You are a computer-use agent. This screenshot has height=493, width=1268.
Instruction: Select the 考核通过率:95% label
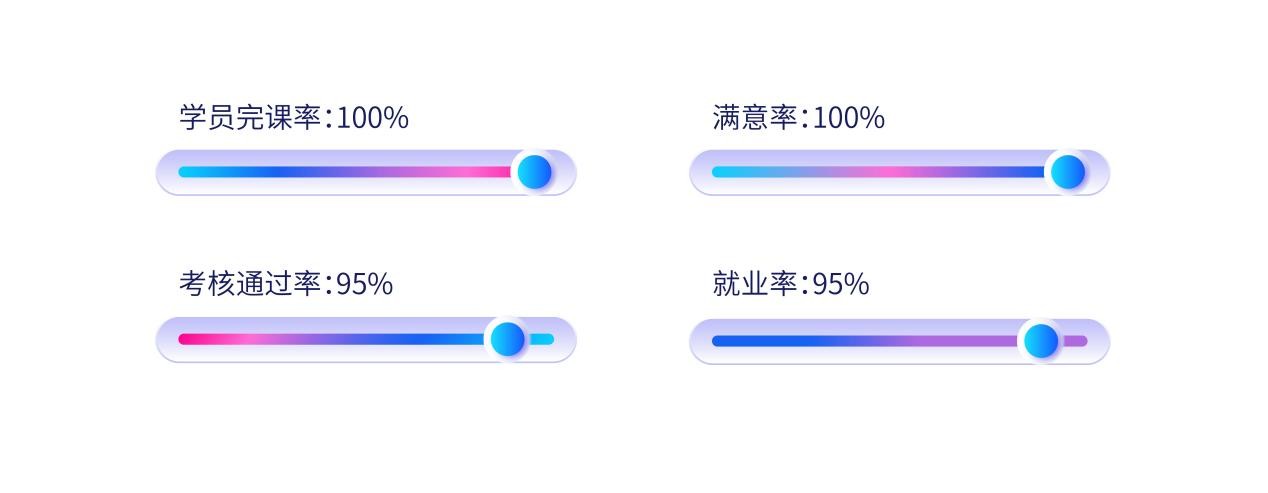click(286, 284)
